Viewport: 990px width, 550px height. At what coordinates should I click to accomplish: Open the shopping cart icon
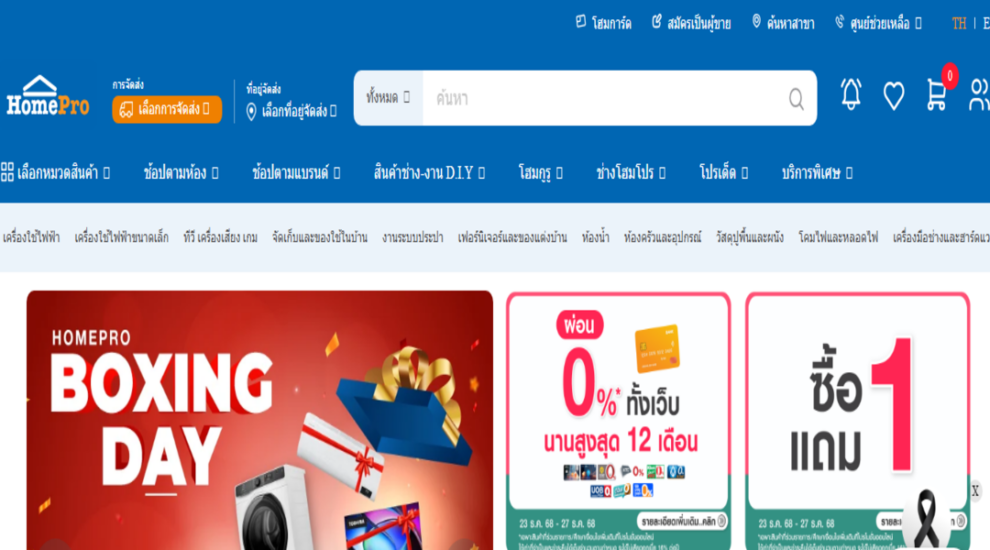coord(936,95)
